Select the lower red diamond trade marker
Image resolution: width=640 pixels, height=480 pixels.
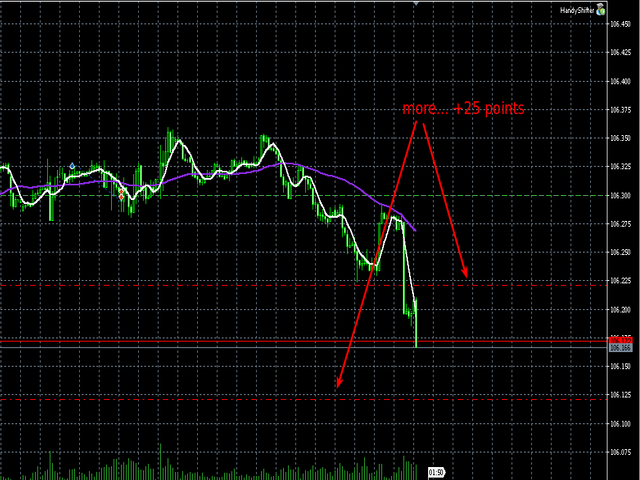pyautogui.click(x=121, y=198)
